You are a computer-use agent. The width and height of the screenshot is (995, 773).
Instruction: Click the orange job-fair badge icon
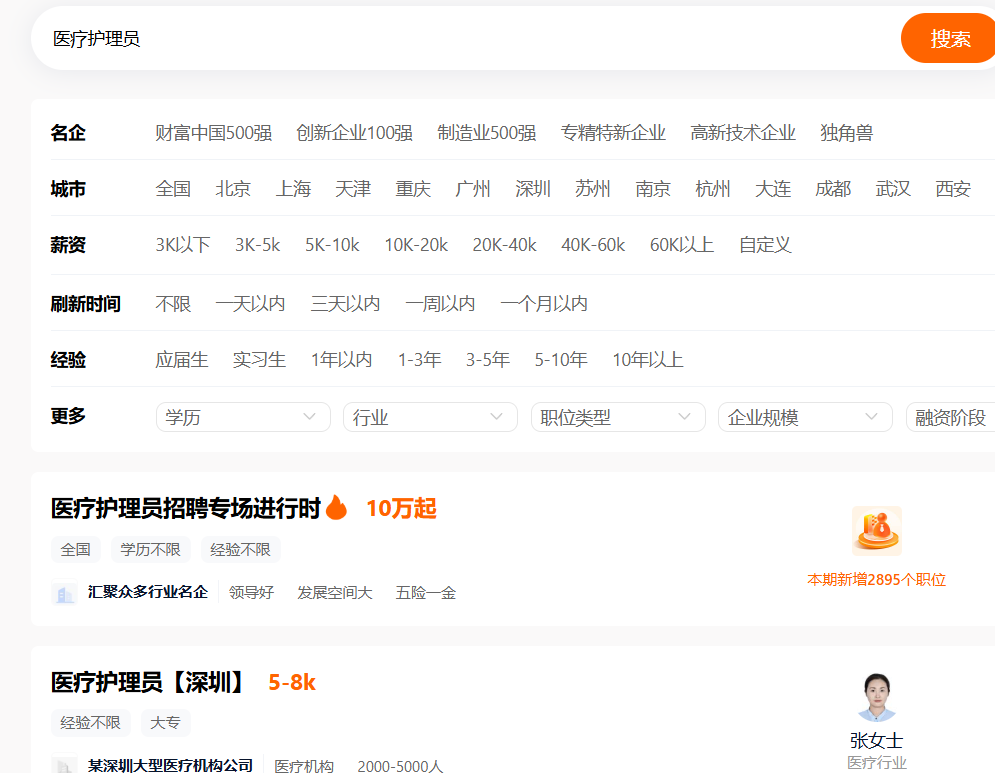tap(876, 531)
